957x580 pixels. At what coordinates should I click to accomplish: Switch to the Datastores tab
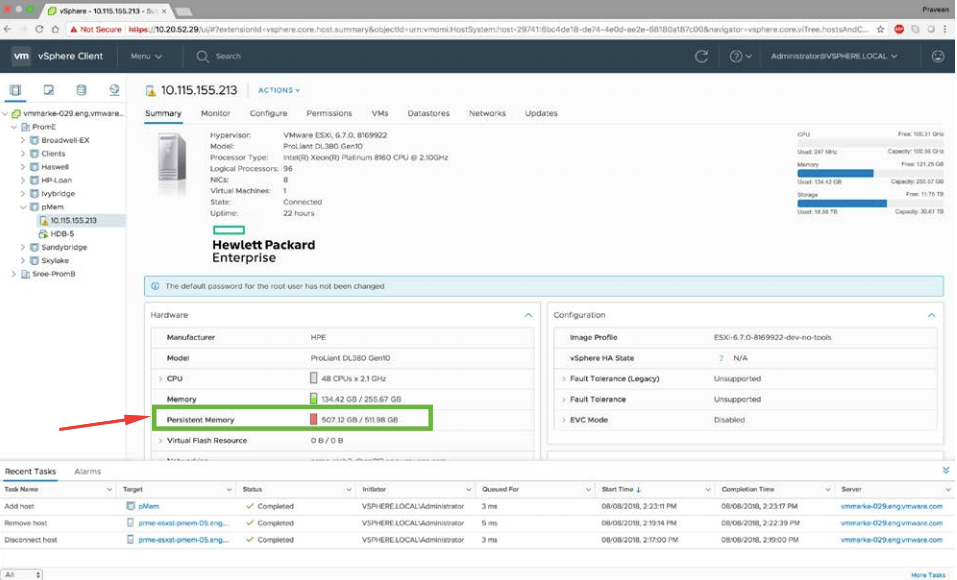coord(428,113)
